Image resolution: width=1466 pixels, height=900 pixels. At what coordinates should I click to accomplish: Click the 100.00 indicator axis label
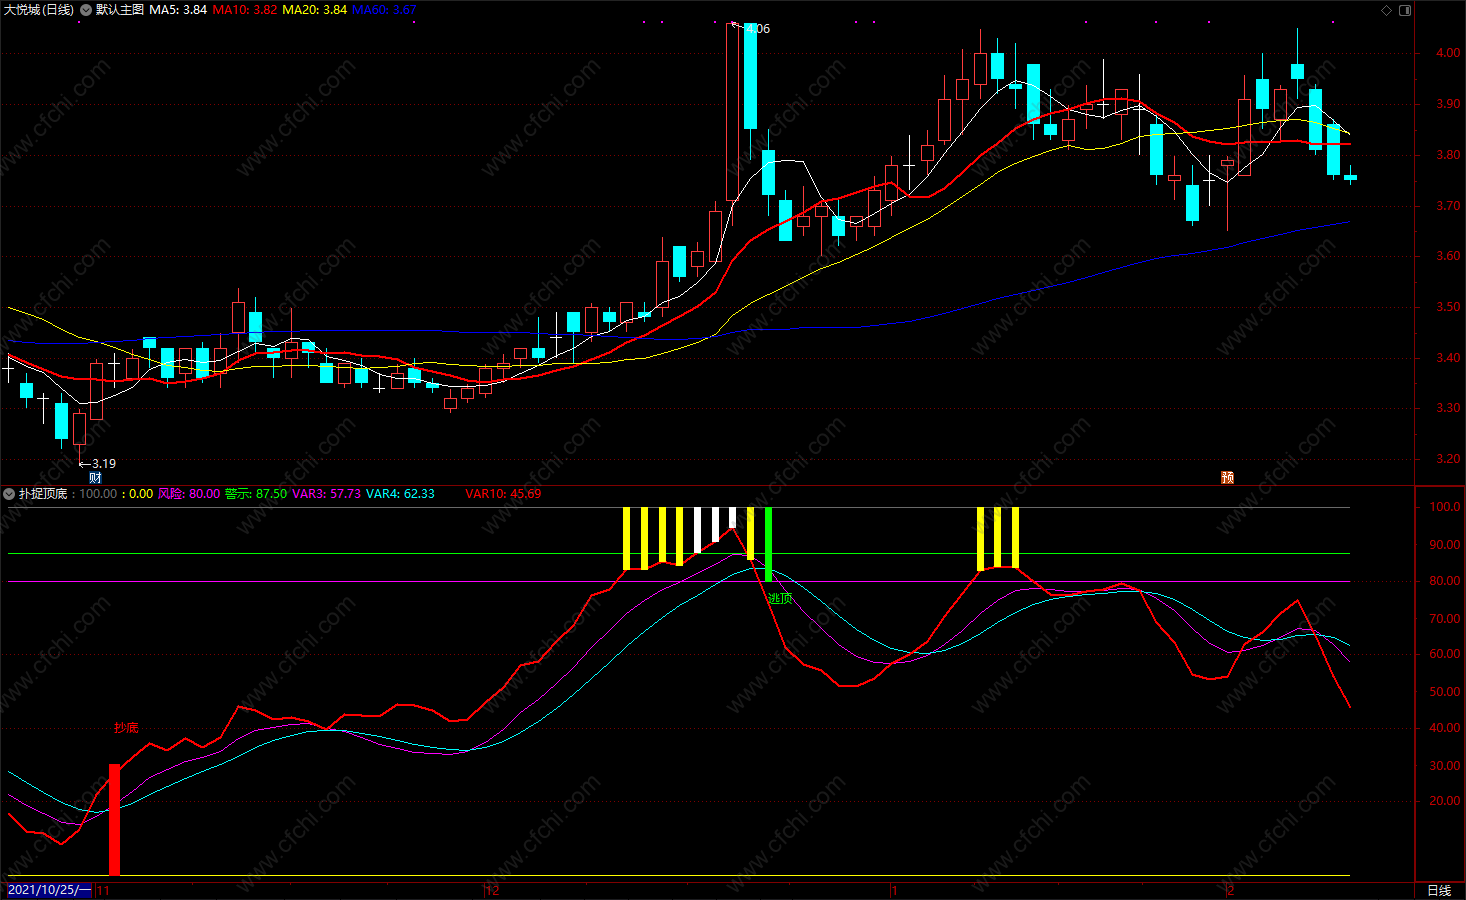coord(1445,507)
